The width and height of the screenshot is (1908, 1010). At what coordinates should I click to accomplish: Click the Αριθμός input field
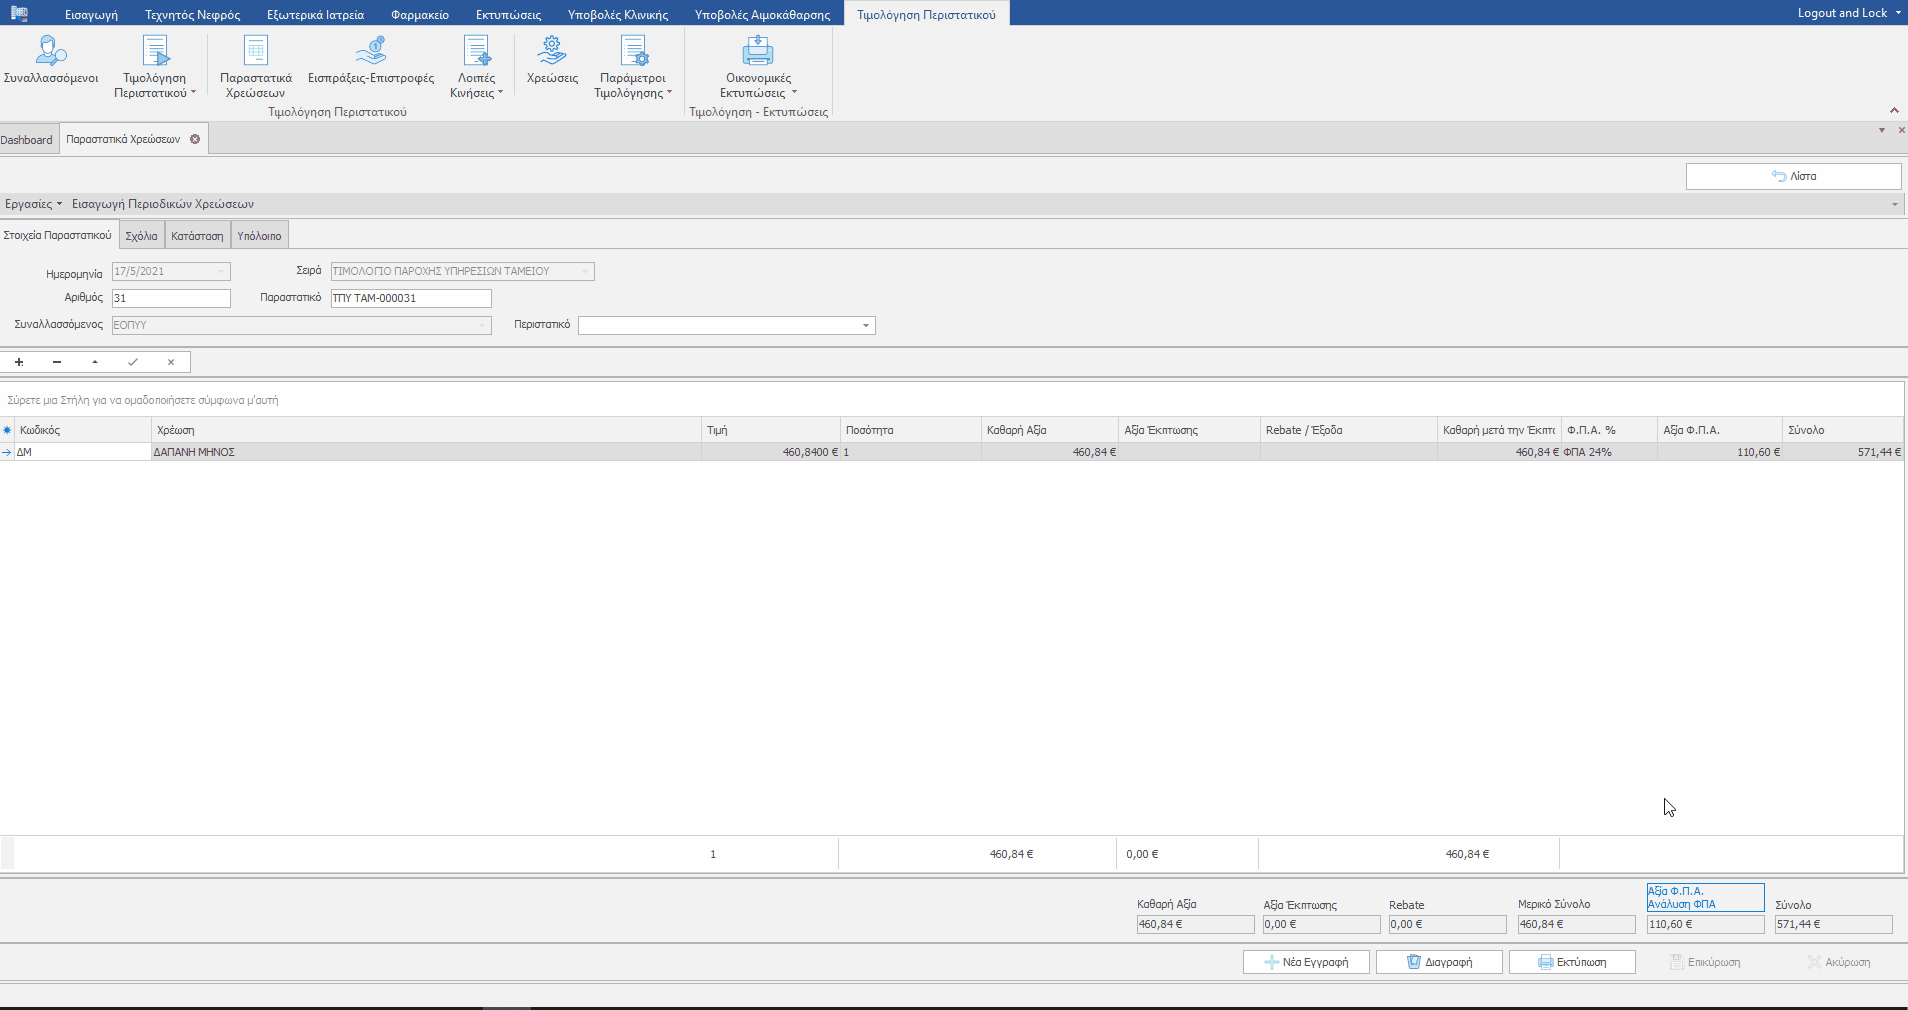click(171, 298)
